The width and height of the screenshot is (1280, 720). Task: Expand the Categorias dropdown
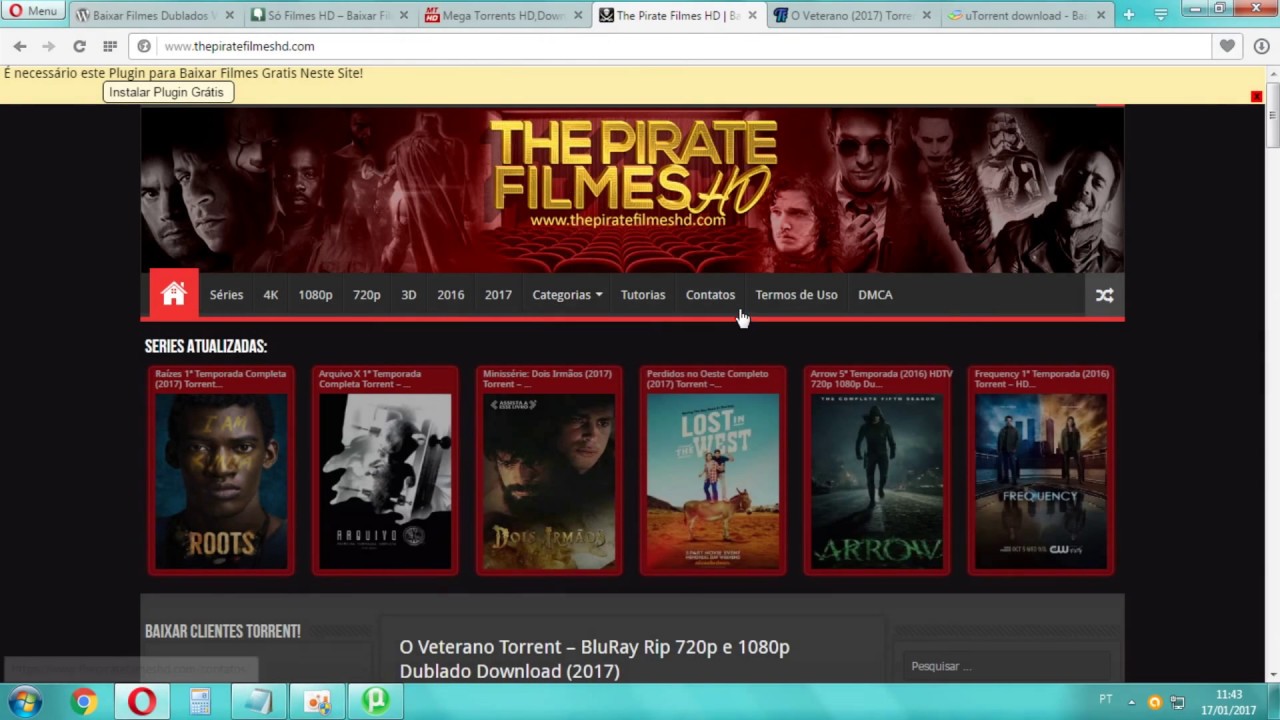pos(567,295)
